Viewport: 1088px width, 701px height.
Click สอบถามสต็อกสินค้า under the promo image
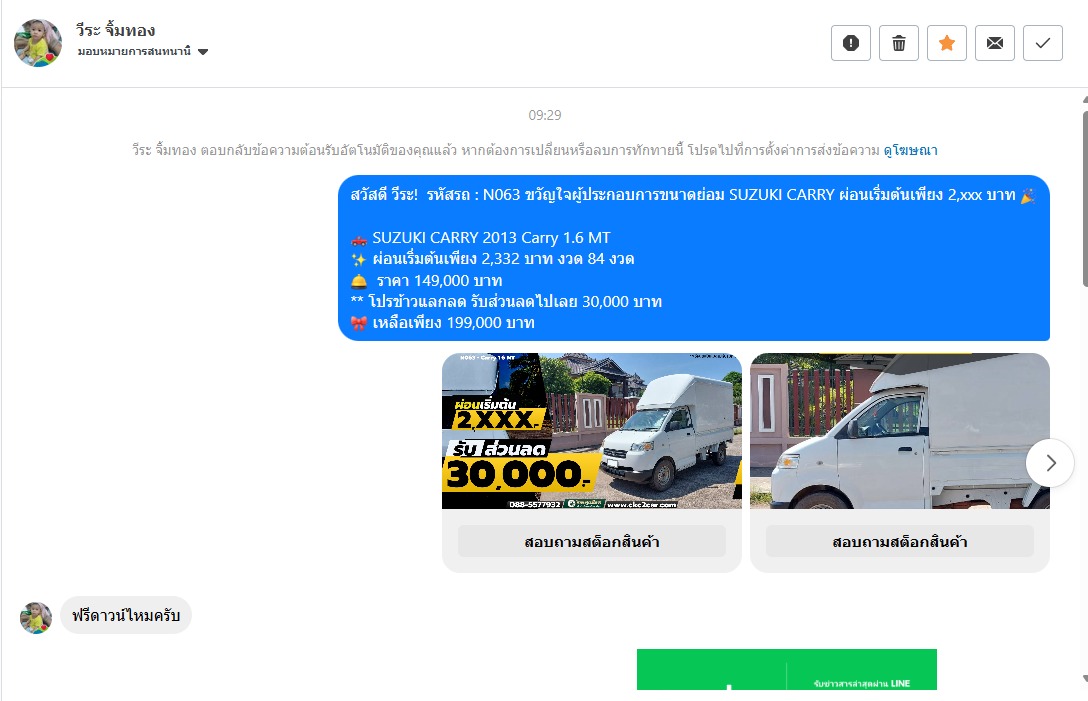tap(591, 541)
